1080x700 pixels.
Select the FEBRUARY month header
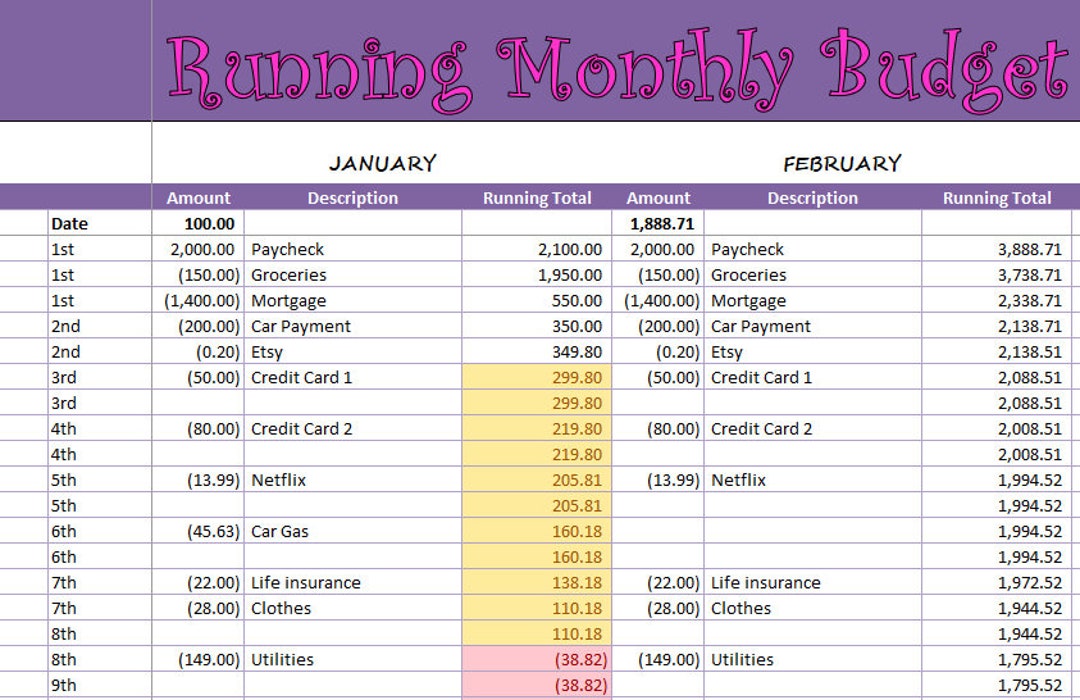[x=843, y=162]
